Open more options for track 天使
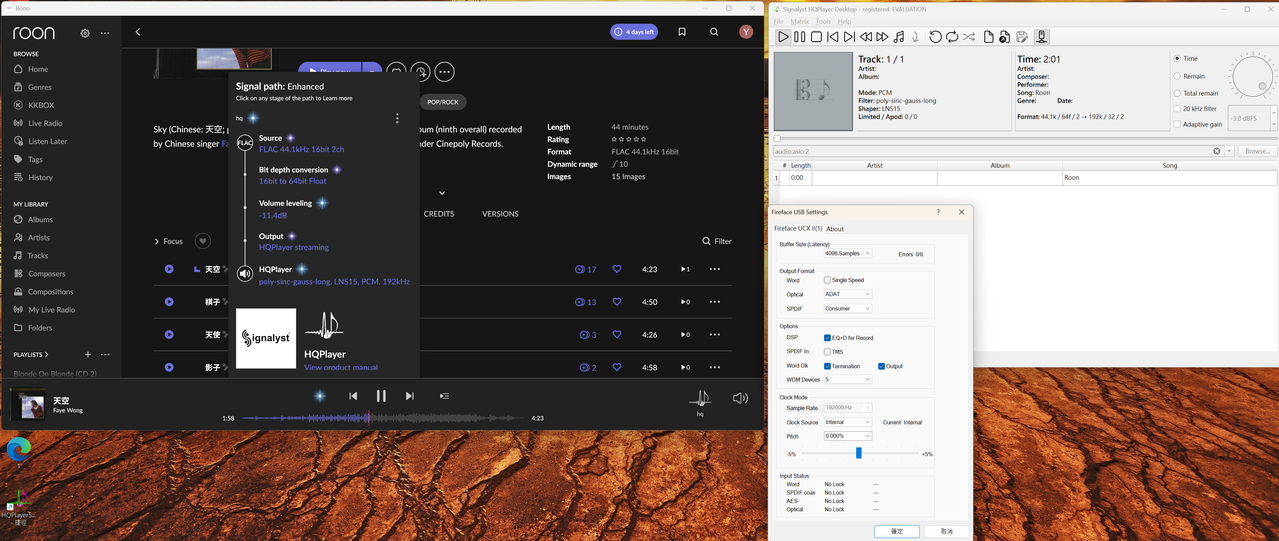1279x541 pixels. (714, 335)
